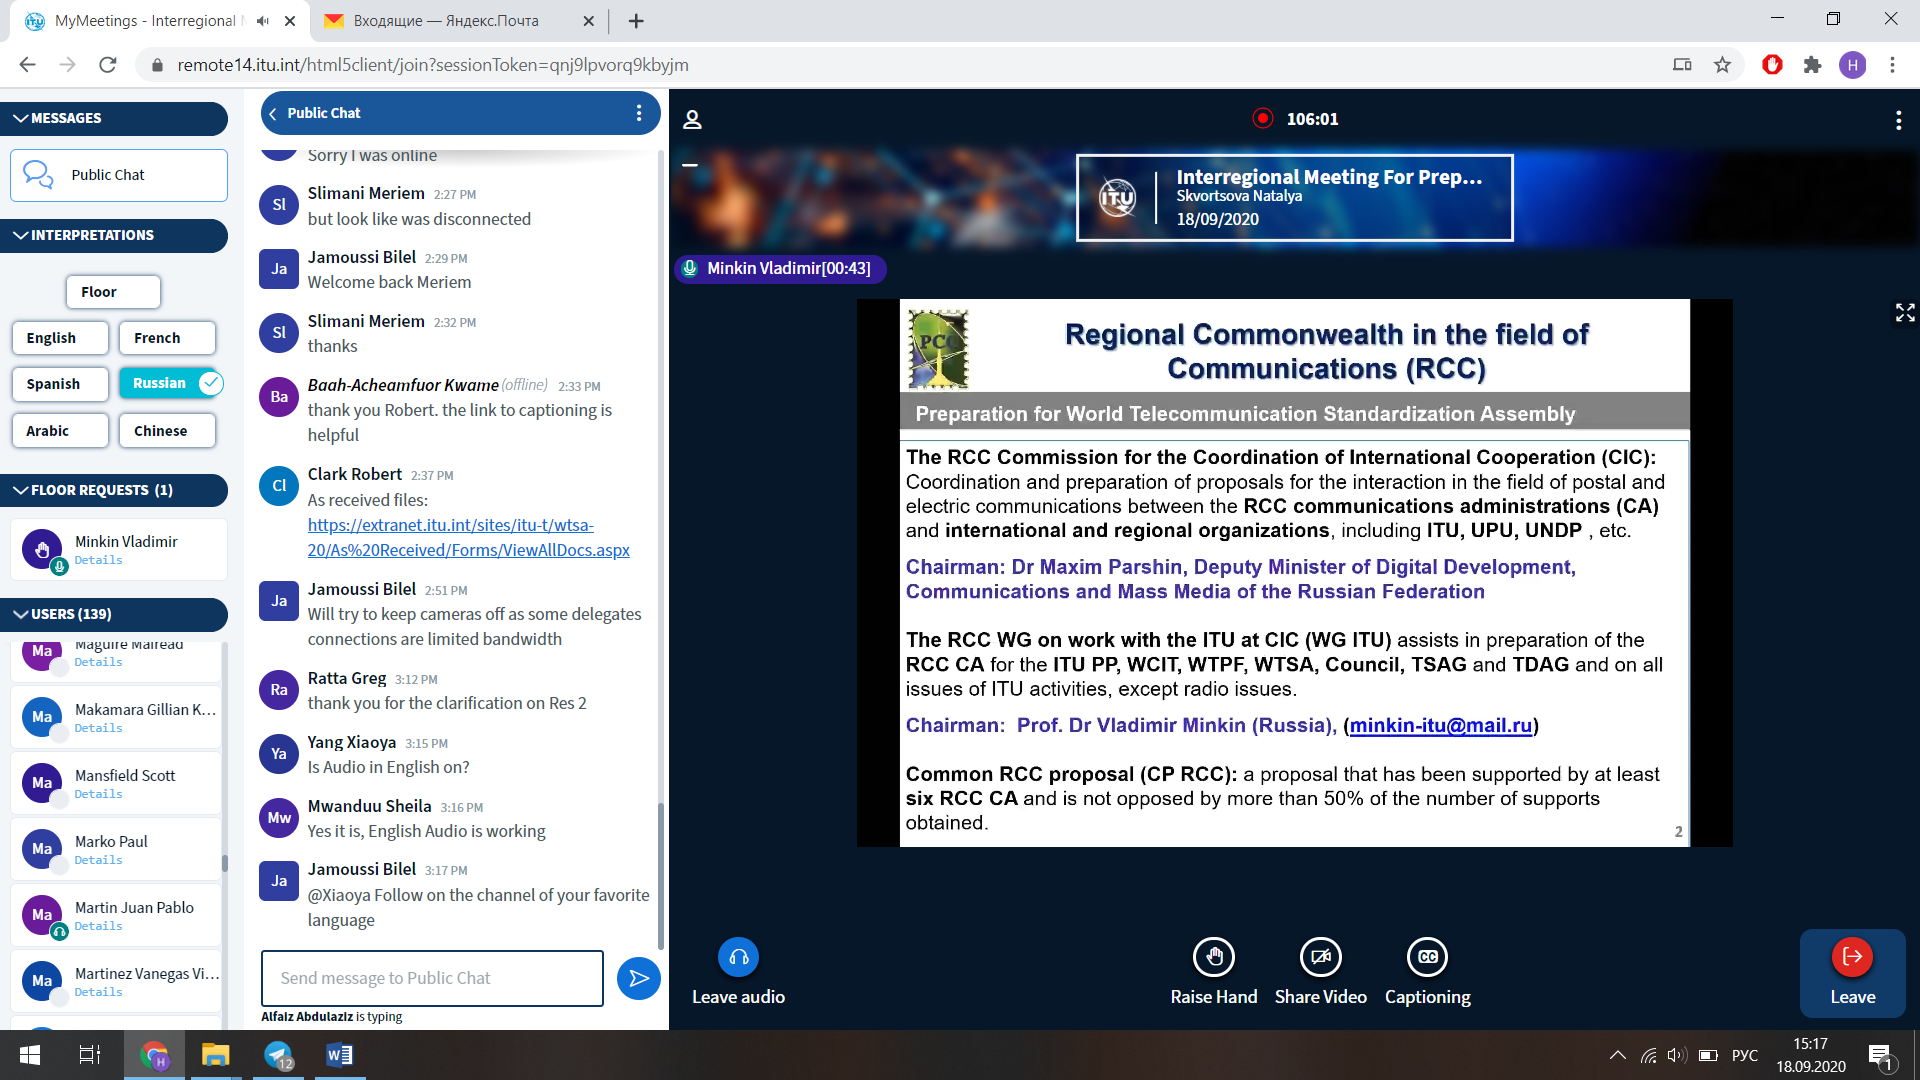Send chat message with arrow icon

tap(638, 978)
